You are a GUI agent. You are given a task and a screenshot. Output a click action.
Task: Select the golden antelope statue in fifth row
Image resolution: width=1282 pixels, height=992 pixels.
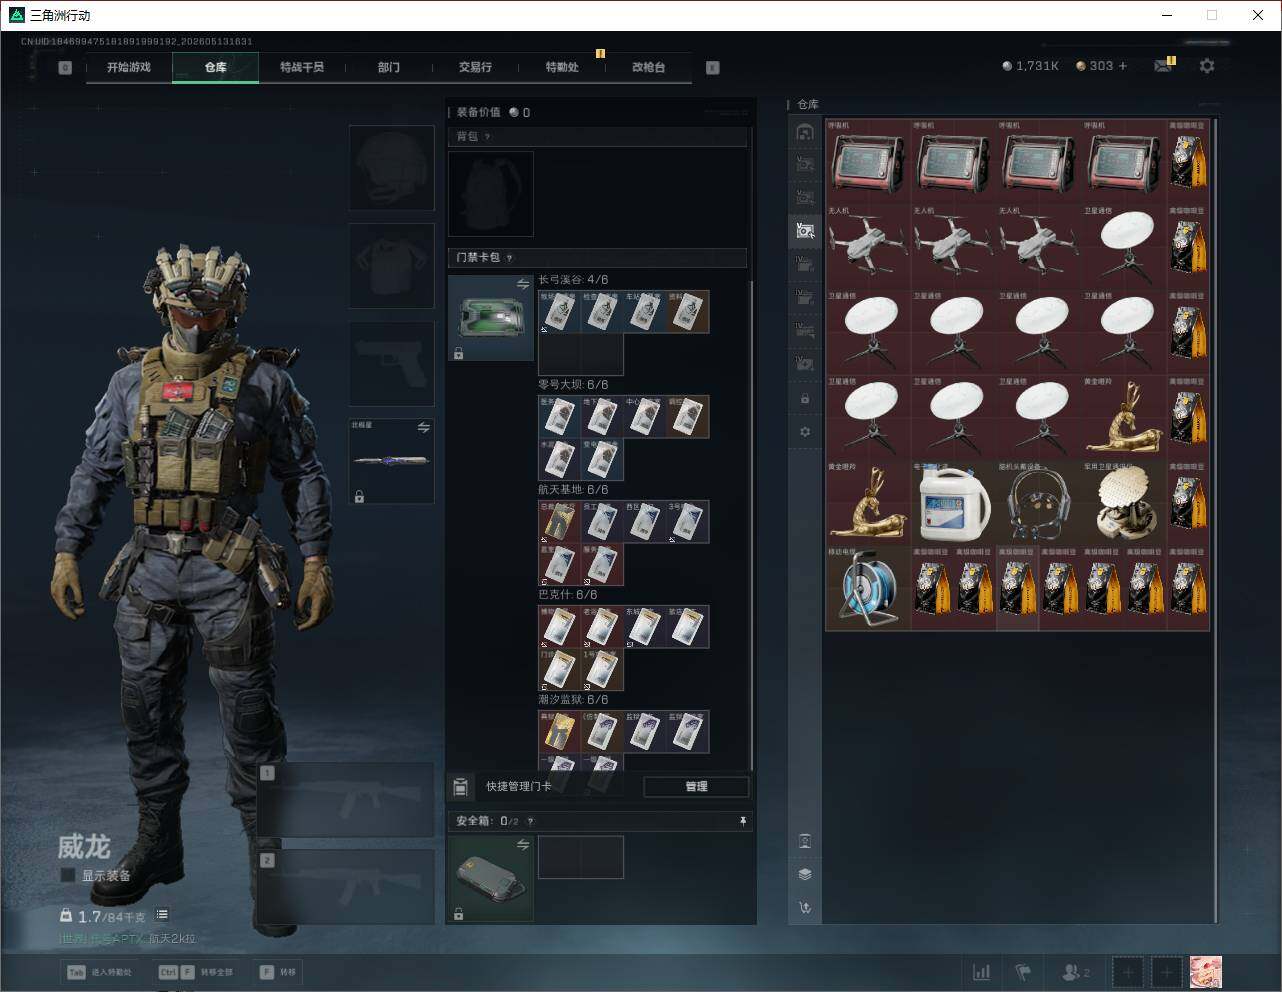868,504
